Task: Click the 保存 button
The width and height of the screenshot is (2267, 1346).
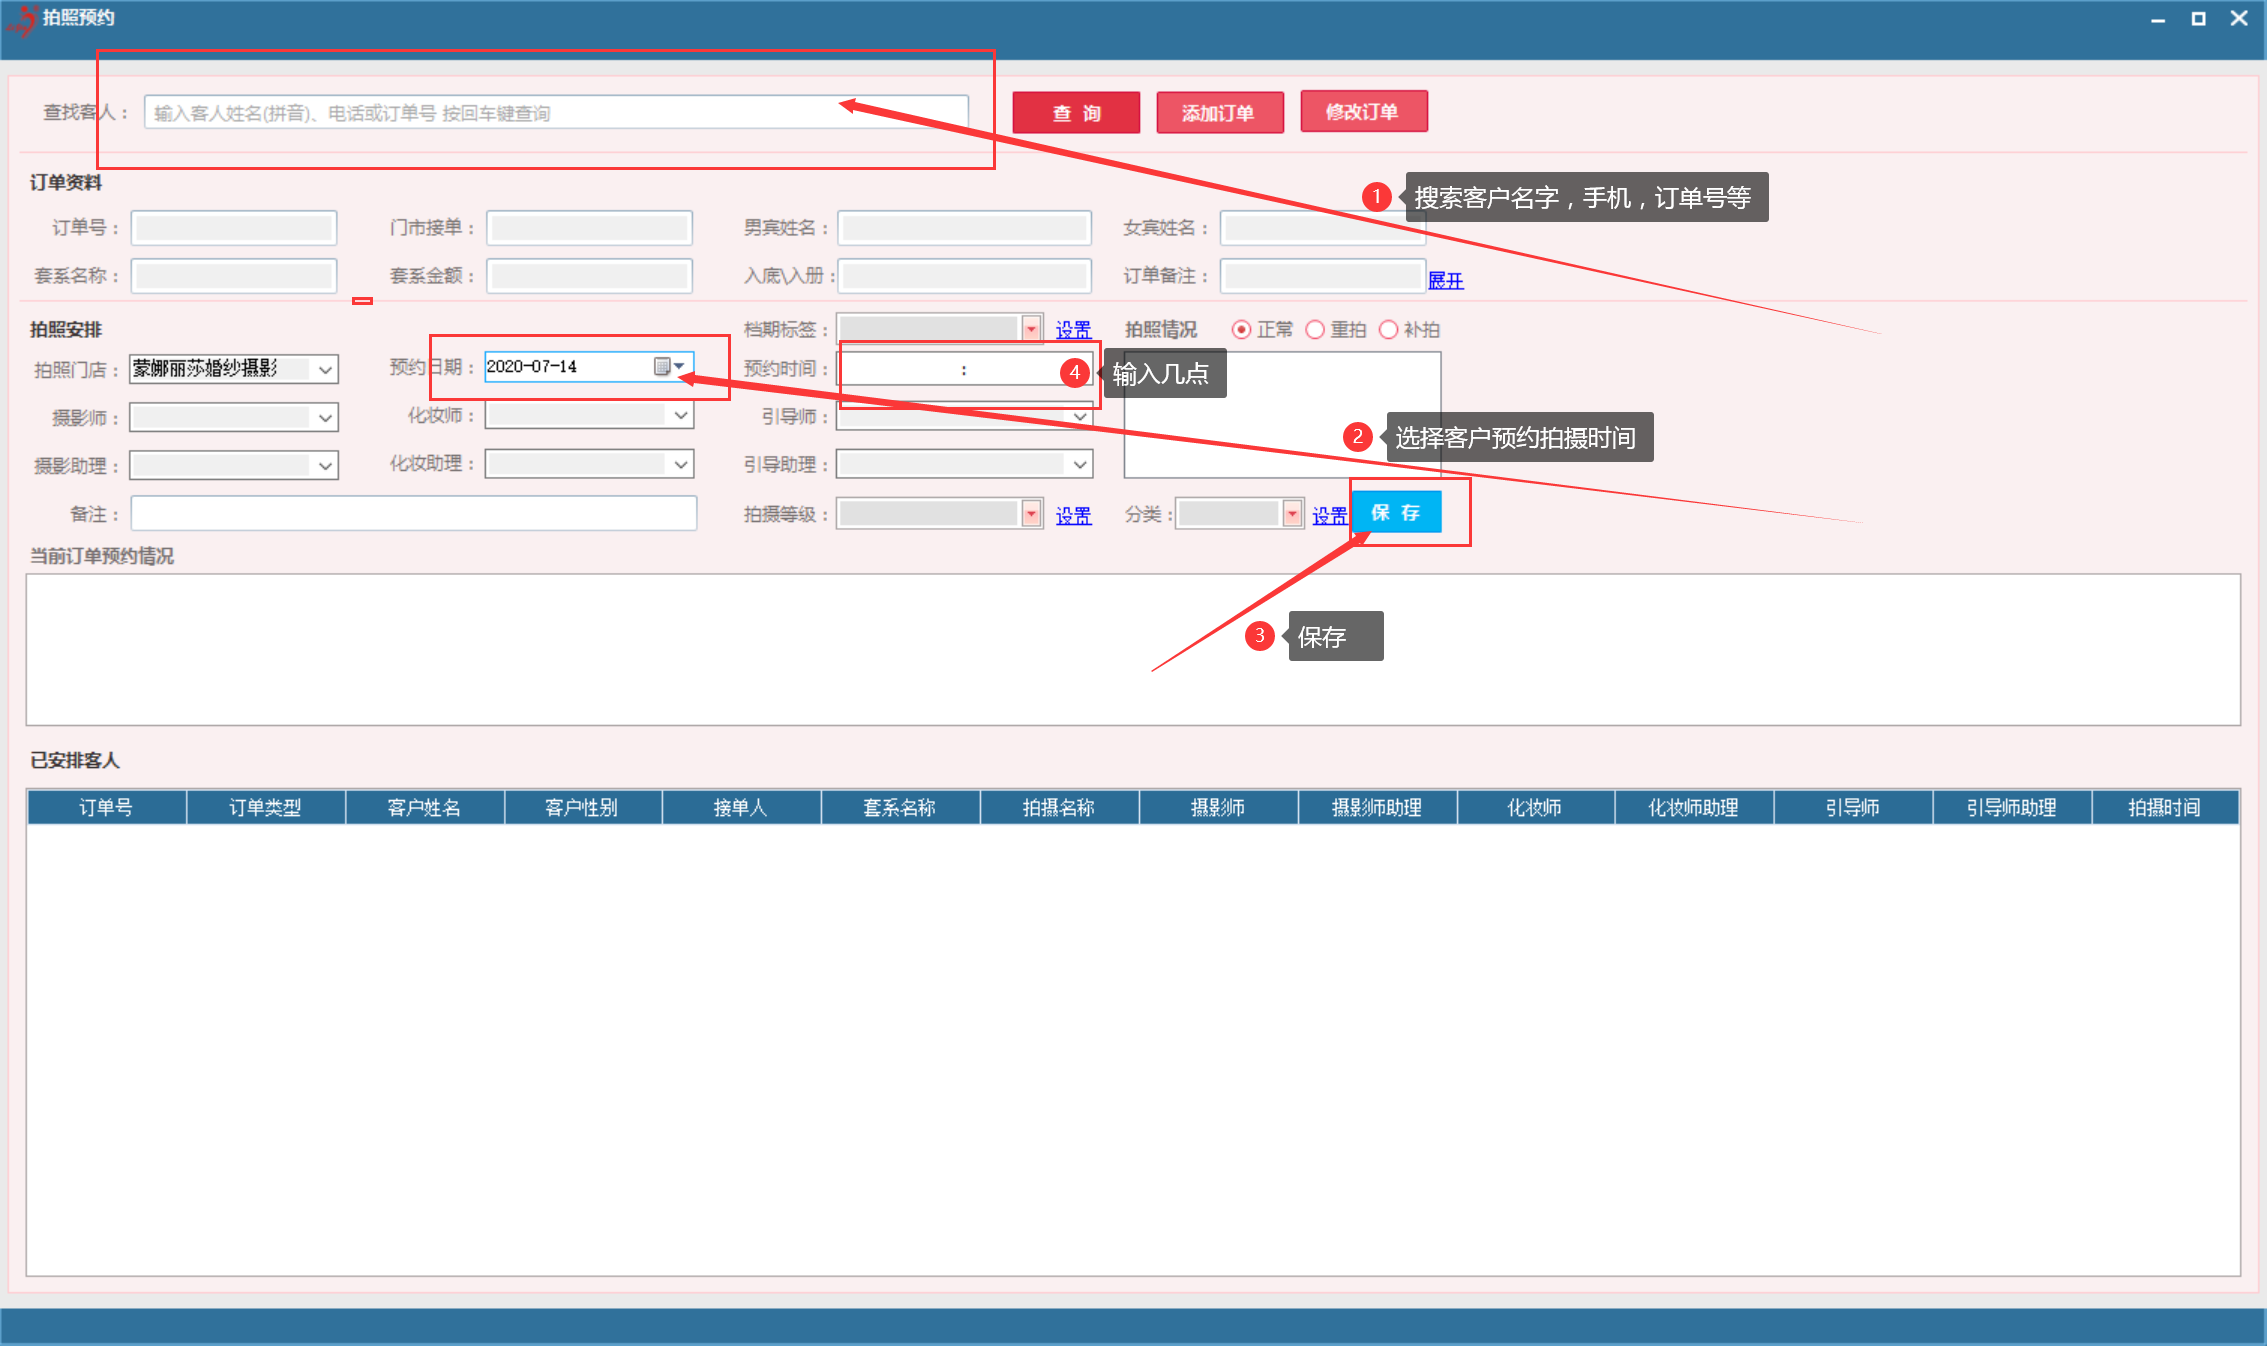Action: click(1396, 513)
